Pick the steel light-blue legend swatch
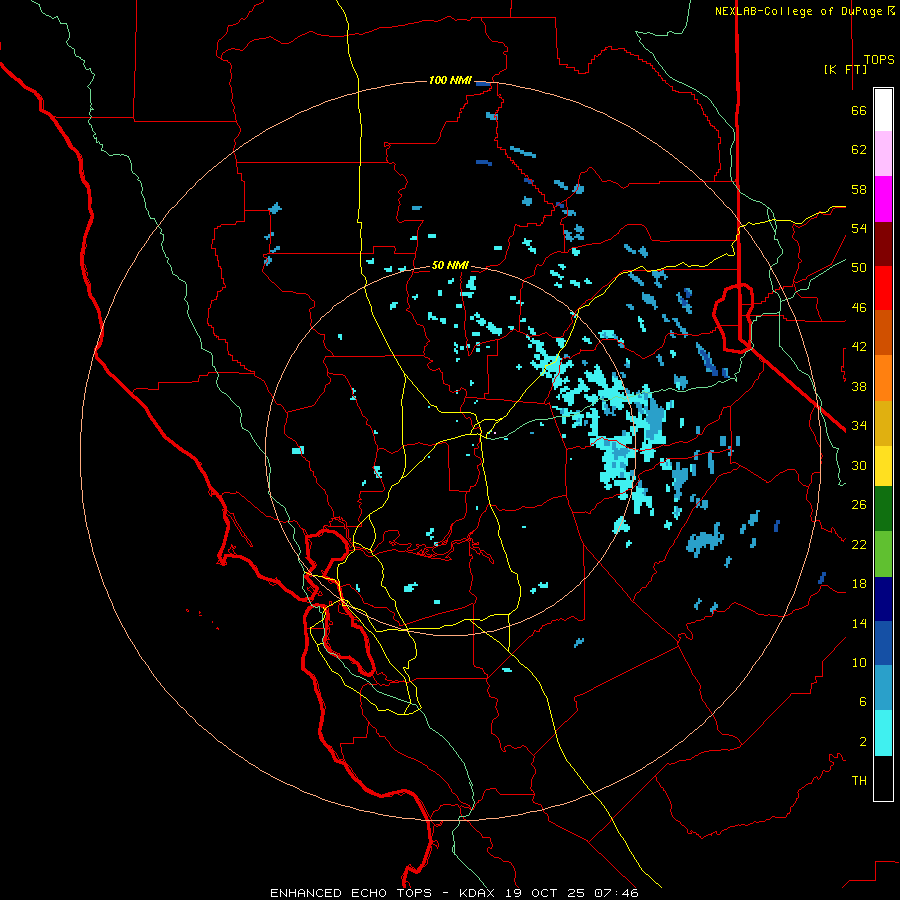 (883, 688)
